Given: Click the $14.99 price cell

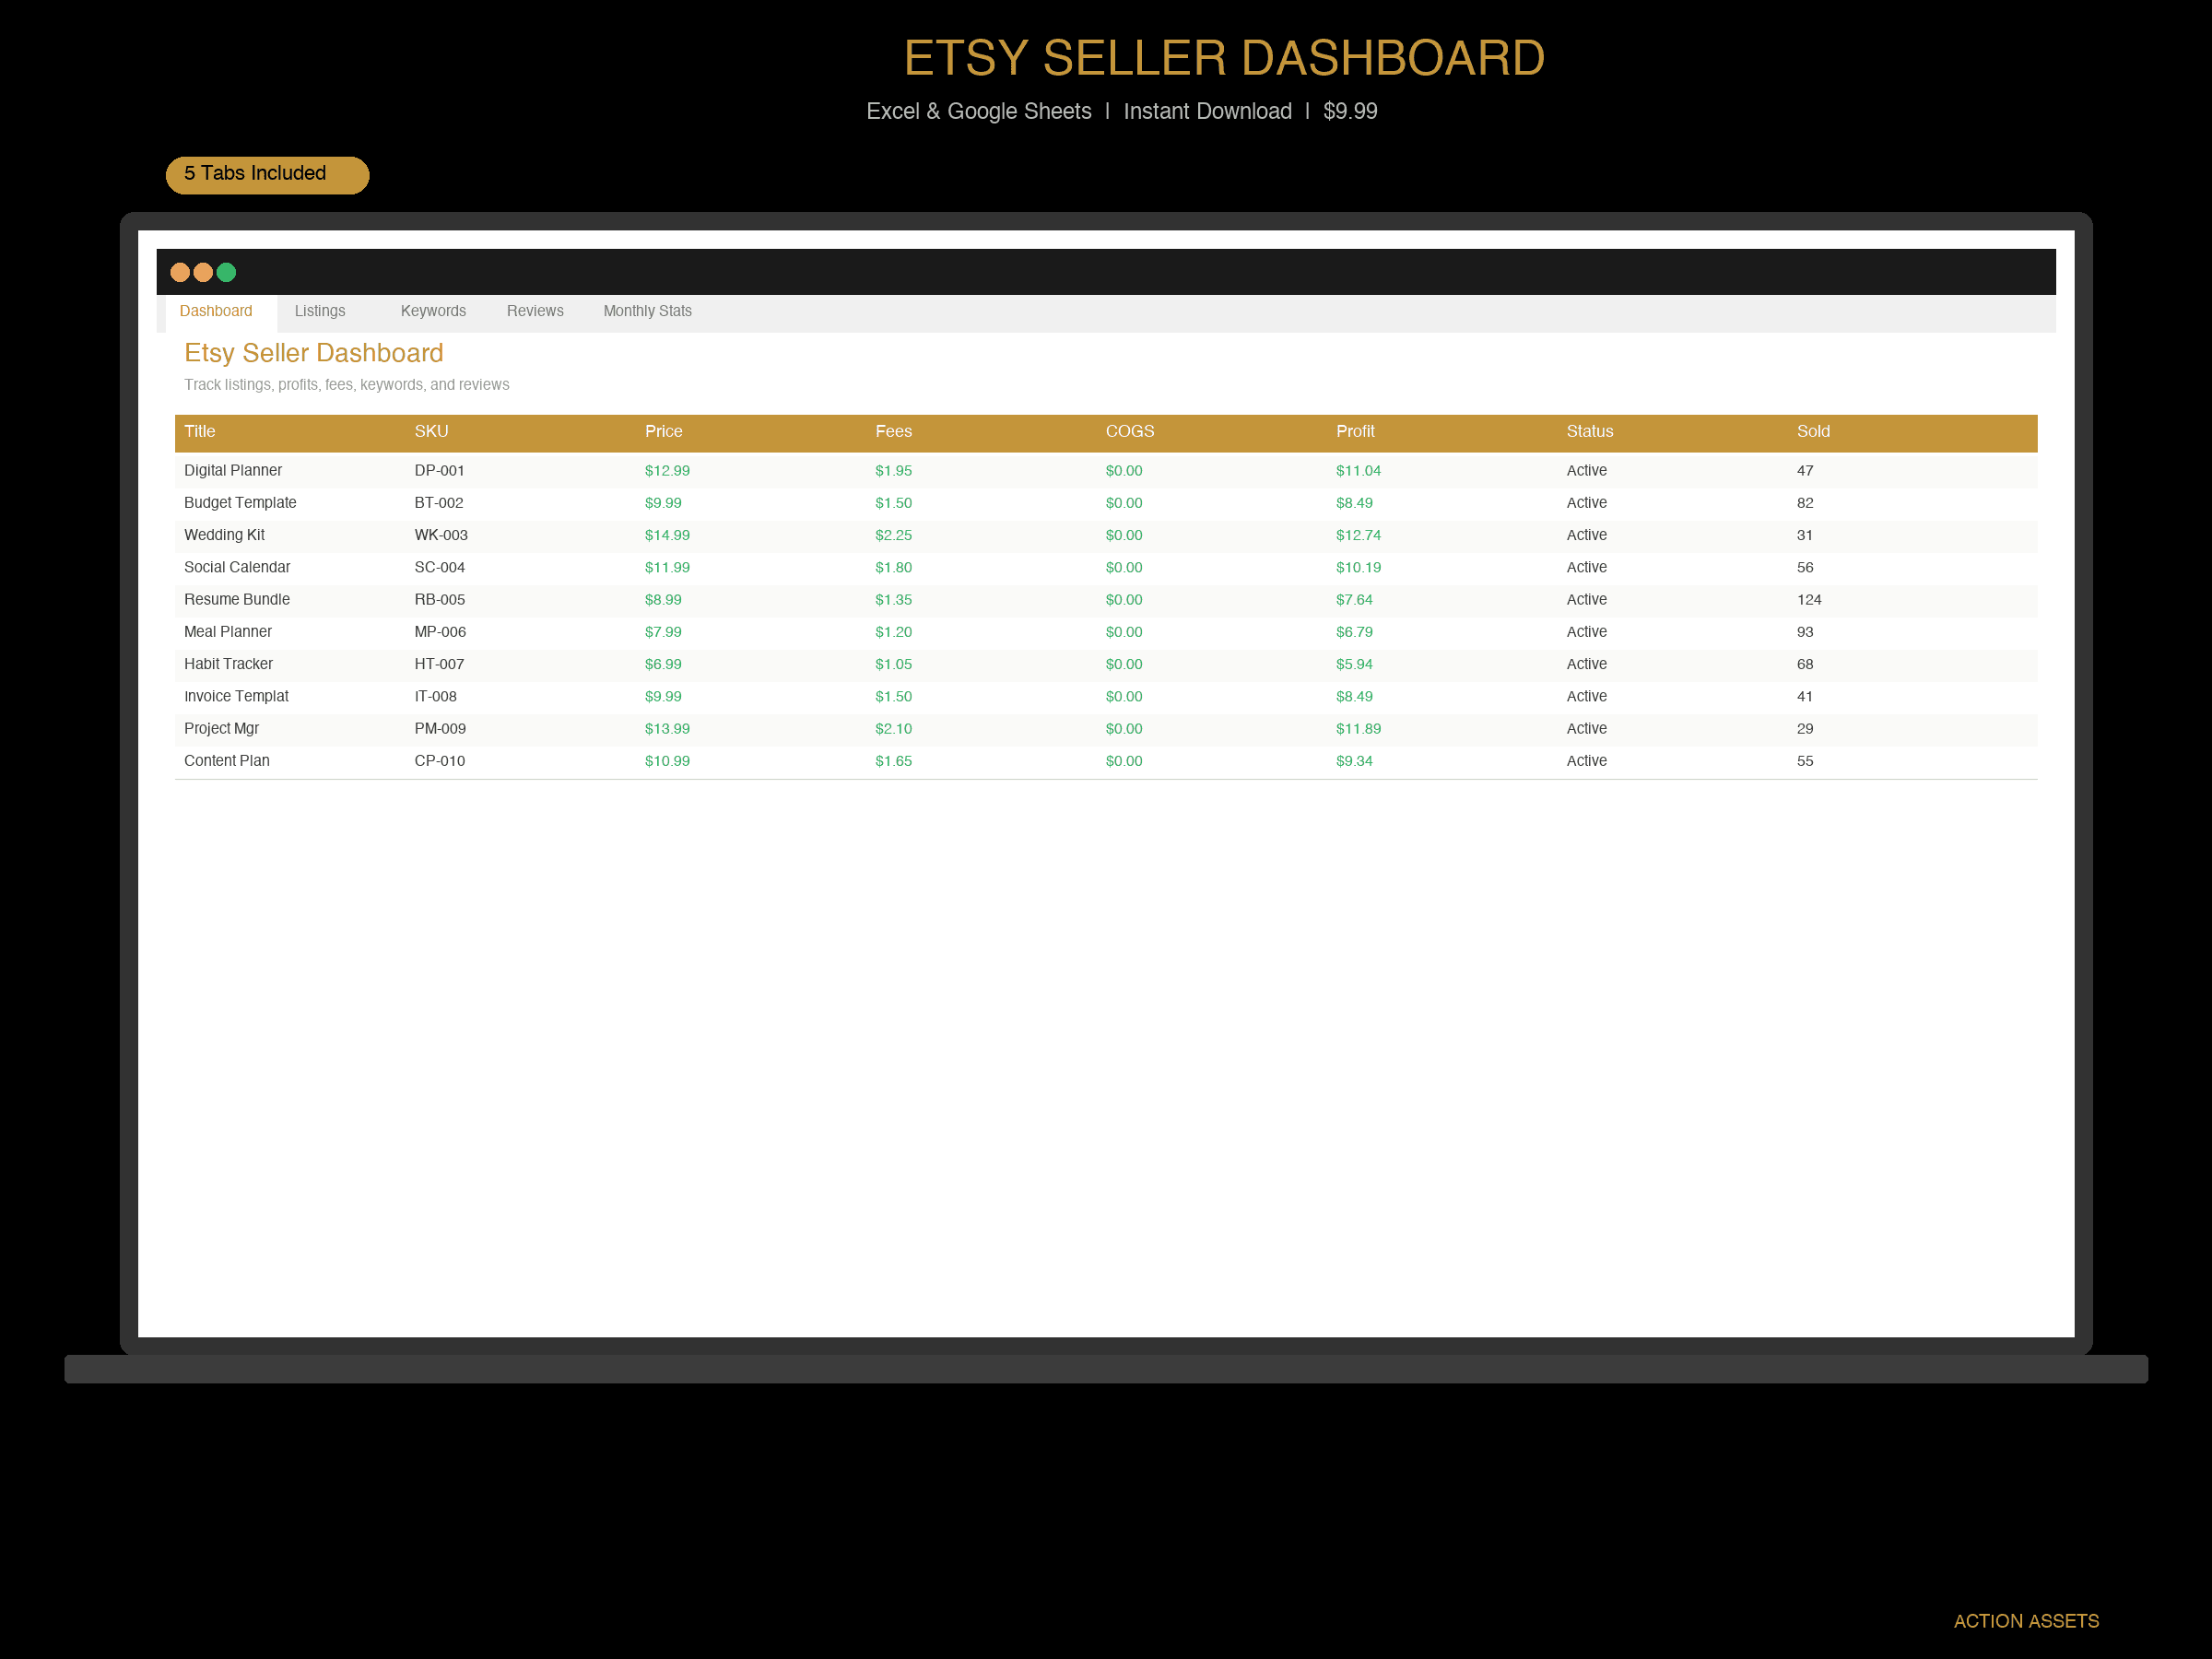Looking at the screenshot, I should click(x=667, y=535).
